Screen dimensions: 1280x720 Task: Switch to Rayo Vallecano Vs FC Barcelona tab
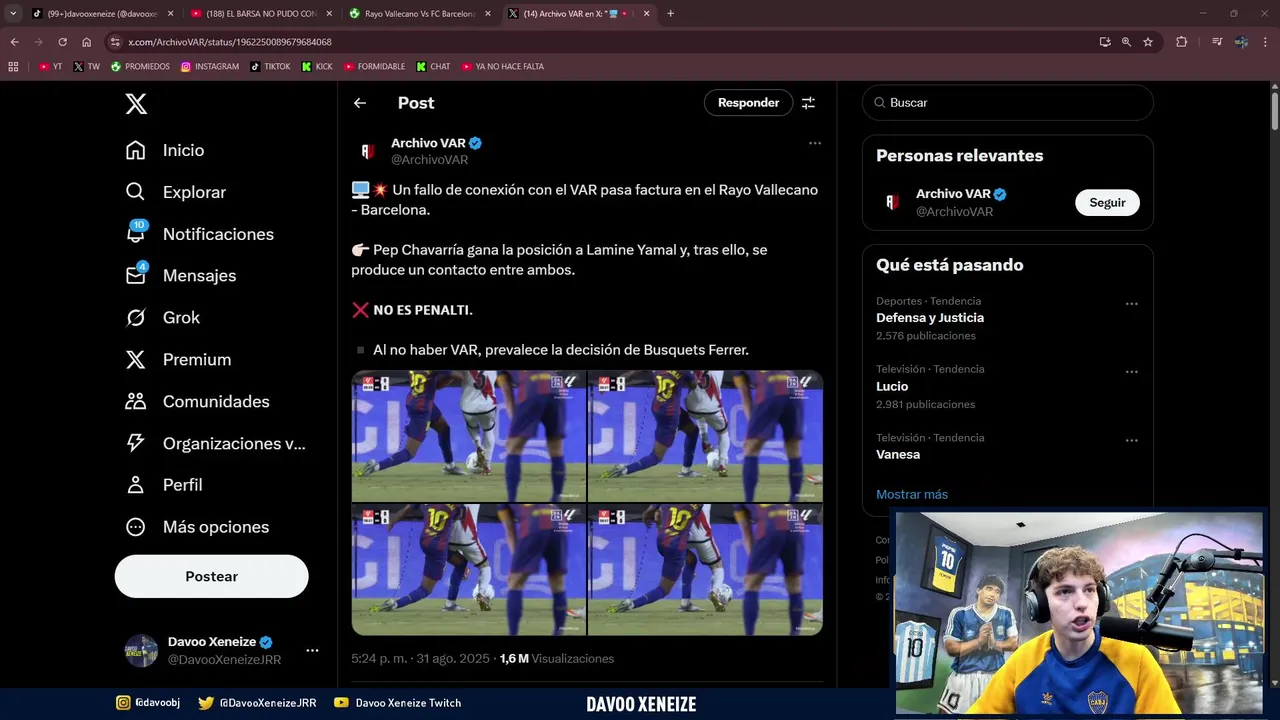(x=418, y=14)
